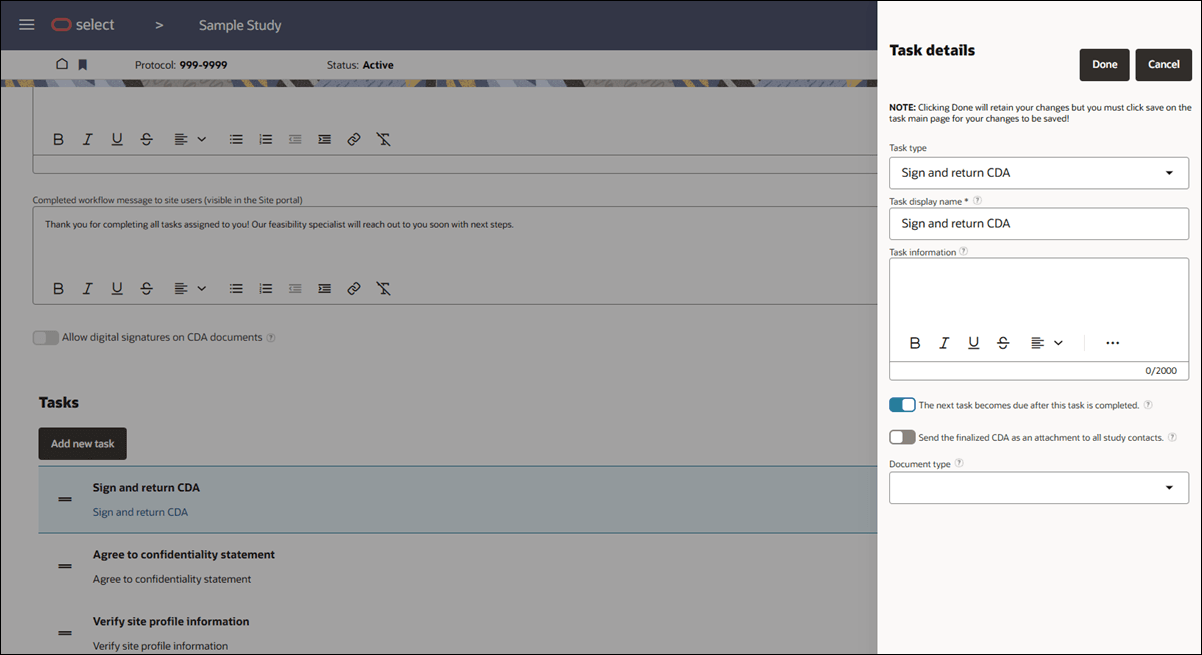
Task: Select the Sign and return CDA task row
Action: 458,499
